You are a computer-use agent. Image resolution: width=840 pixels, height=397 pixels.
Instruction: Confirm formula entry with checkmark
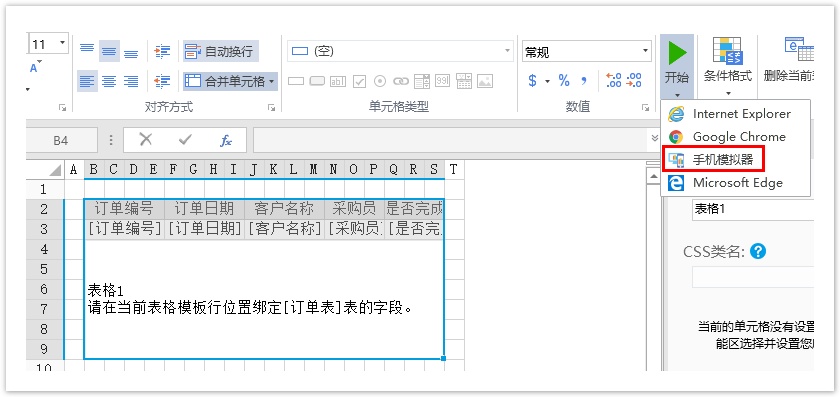coord(185,140)
